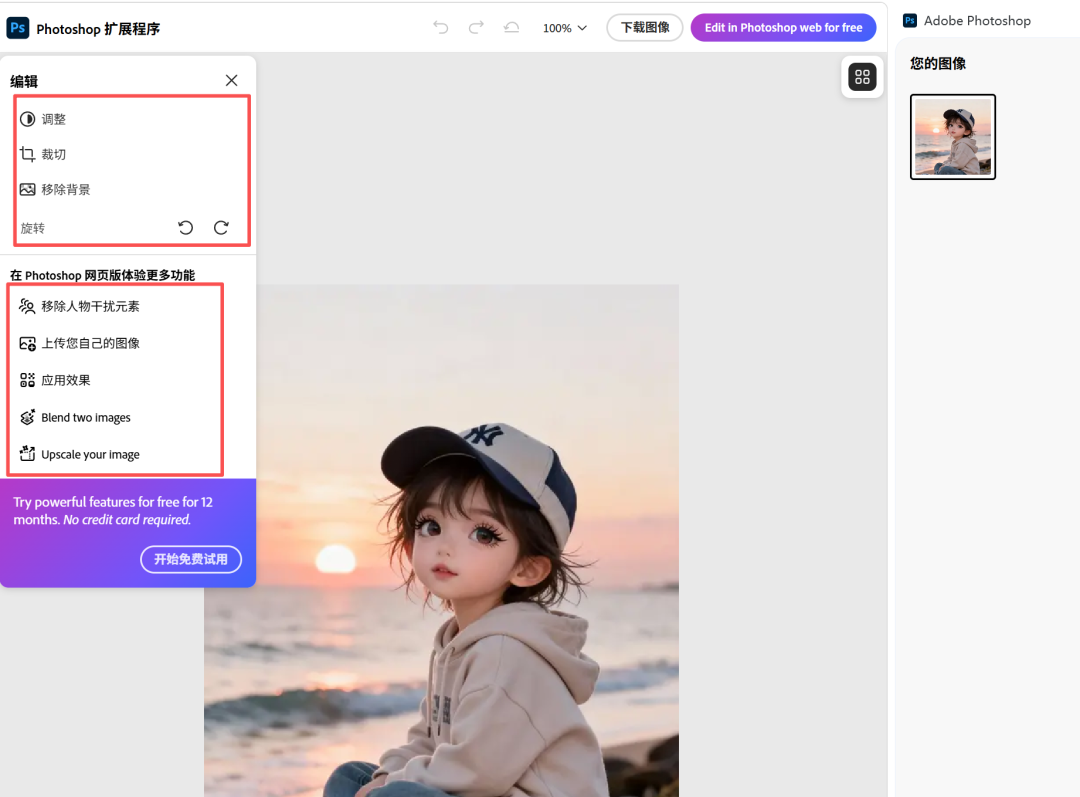Click 开始免费试用 in the promo banner
Image resolution: width=1080 pixels, height=797 pixels.
[191, 559]
